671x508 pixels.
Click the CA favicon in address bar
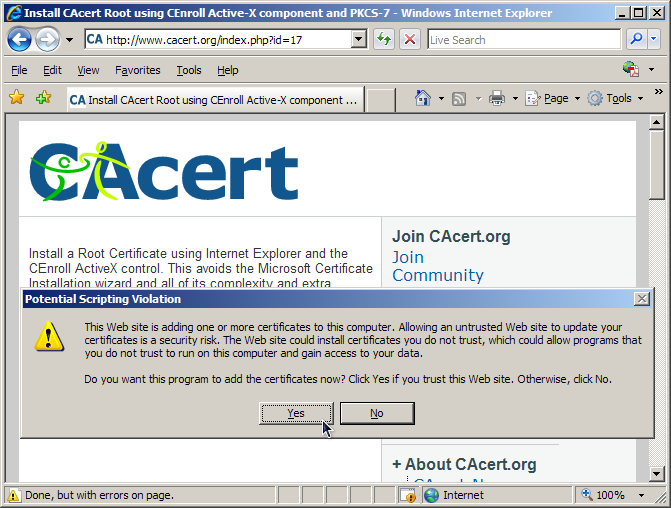(x=95, y=39)
